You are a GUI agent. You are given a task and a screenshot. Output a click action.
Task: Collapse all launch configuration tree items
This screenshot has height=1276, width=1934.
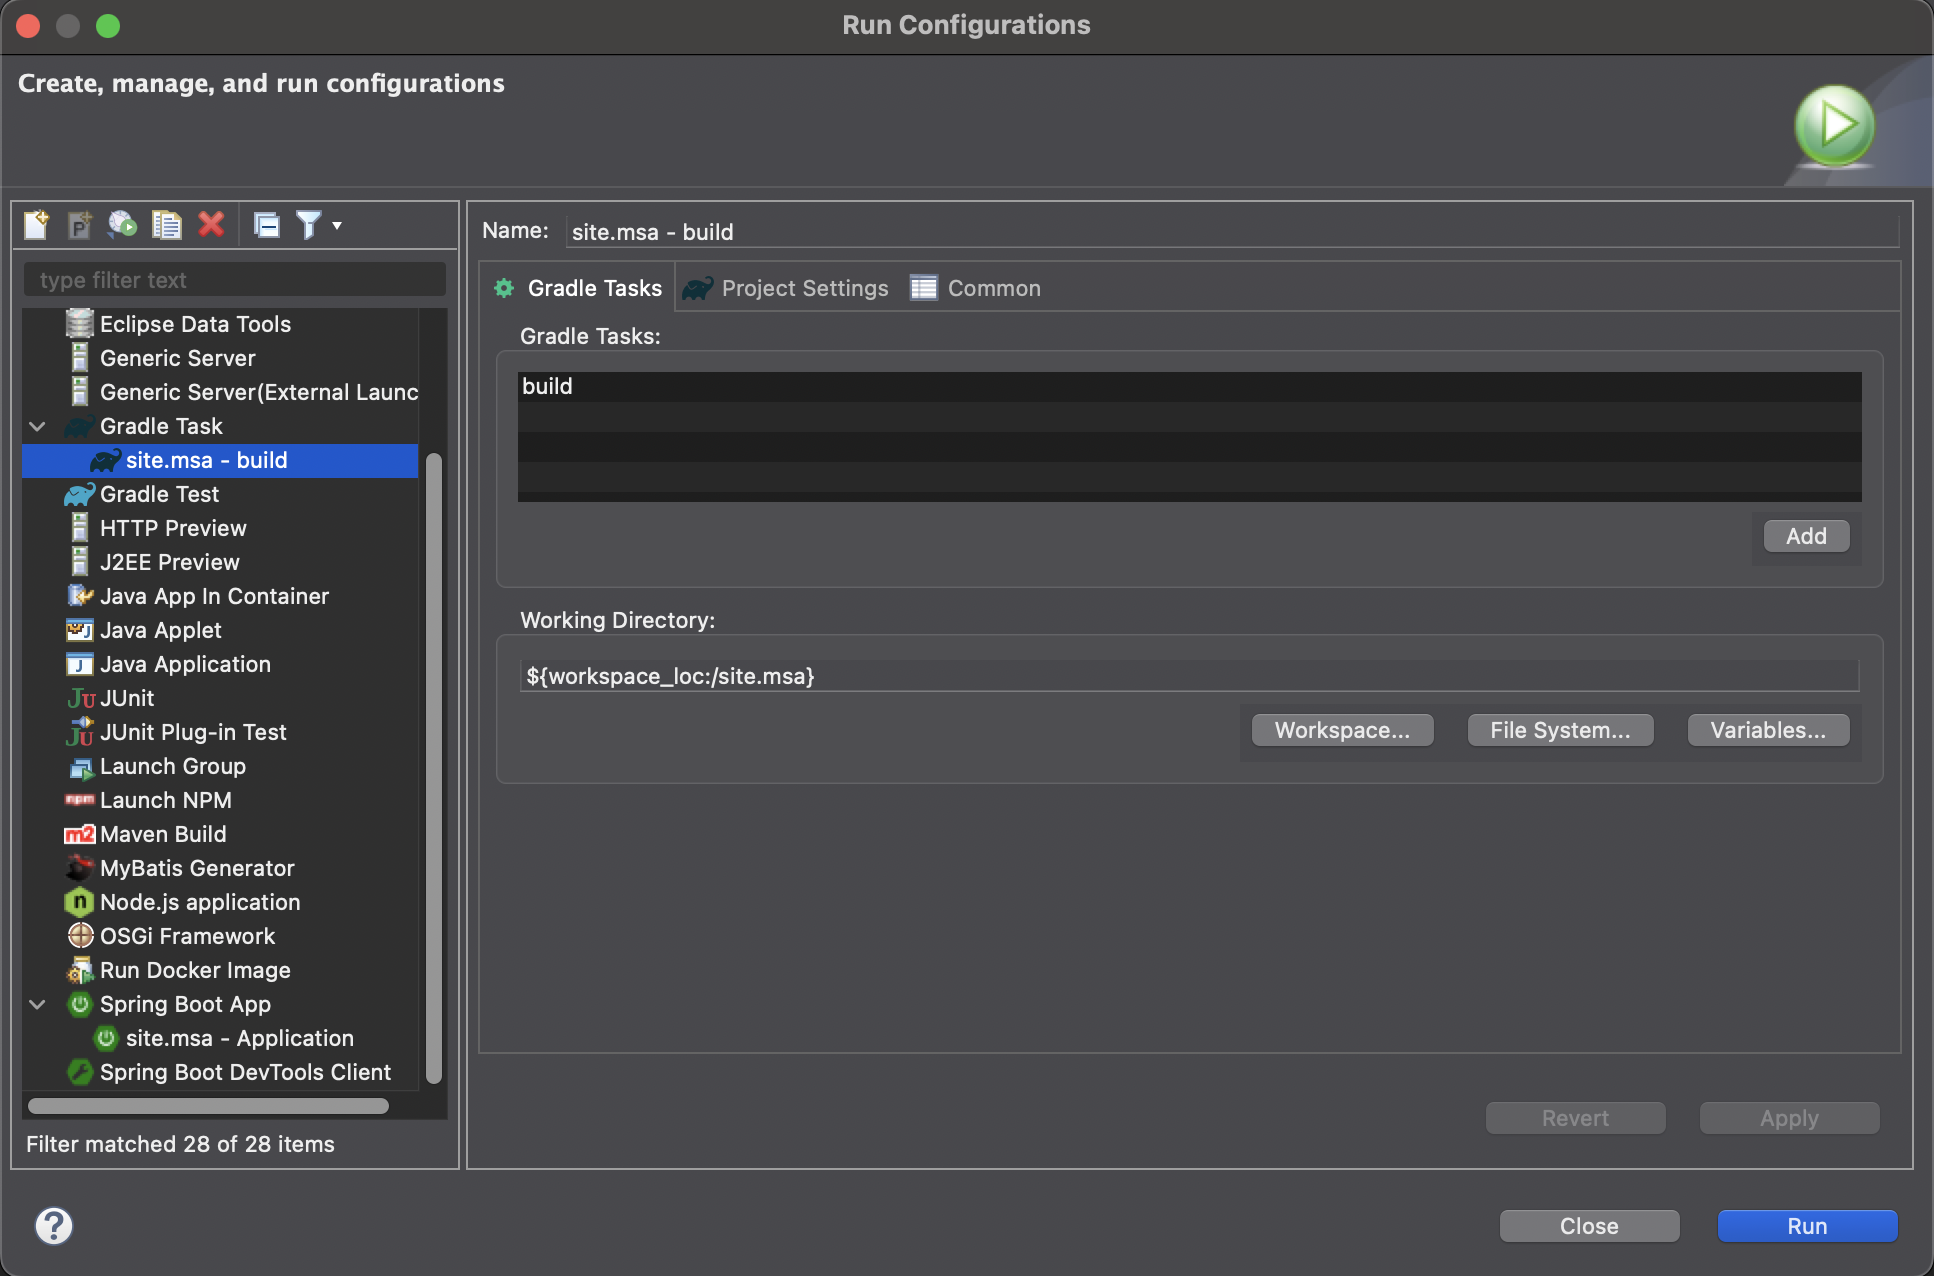pos(267,225)
